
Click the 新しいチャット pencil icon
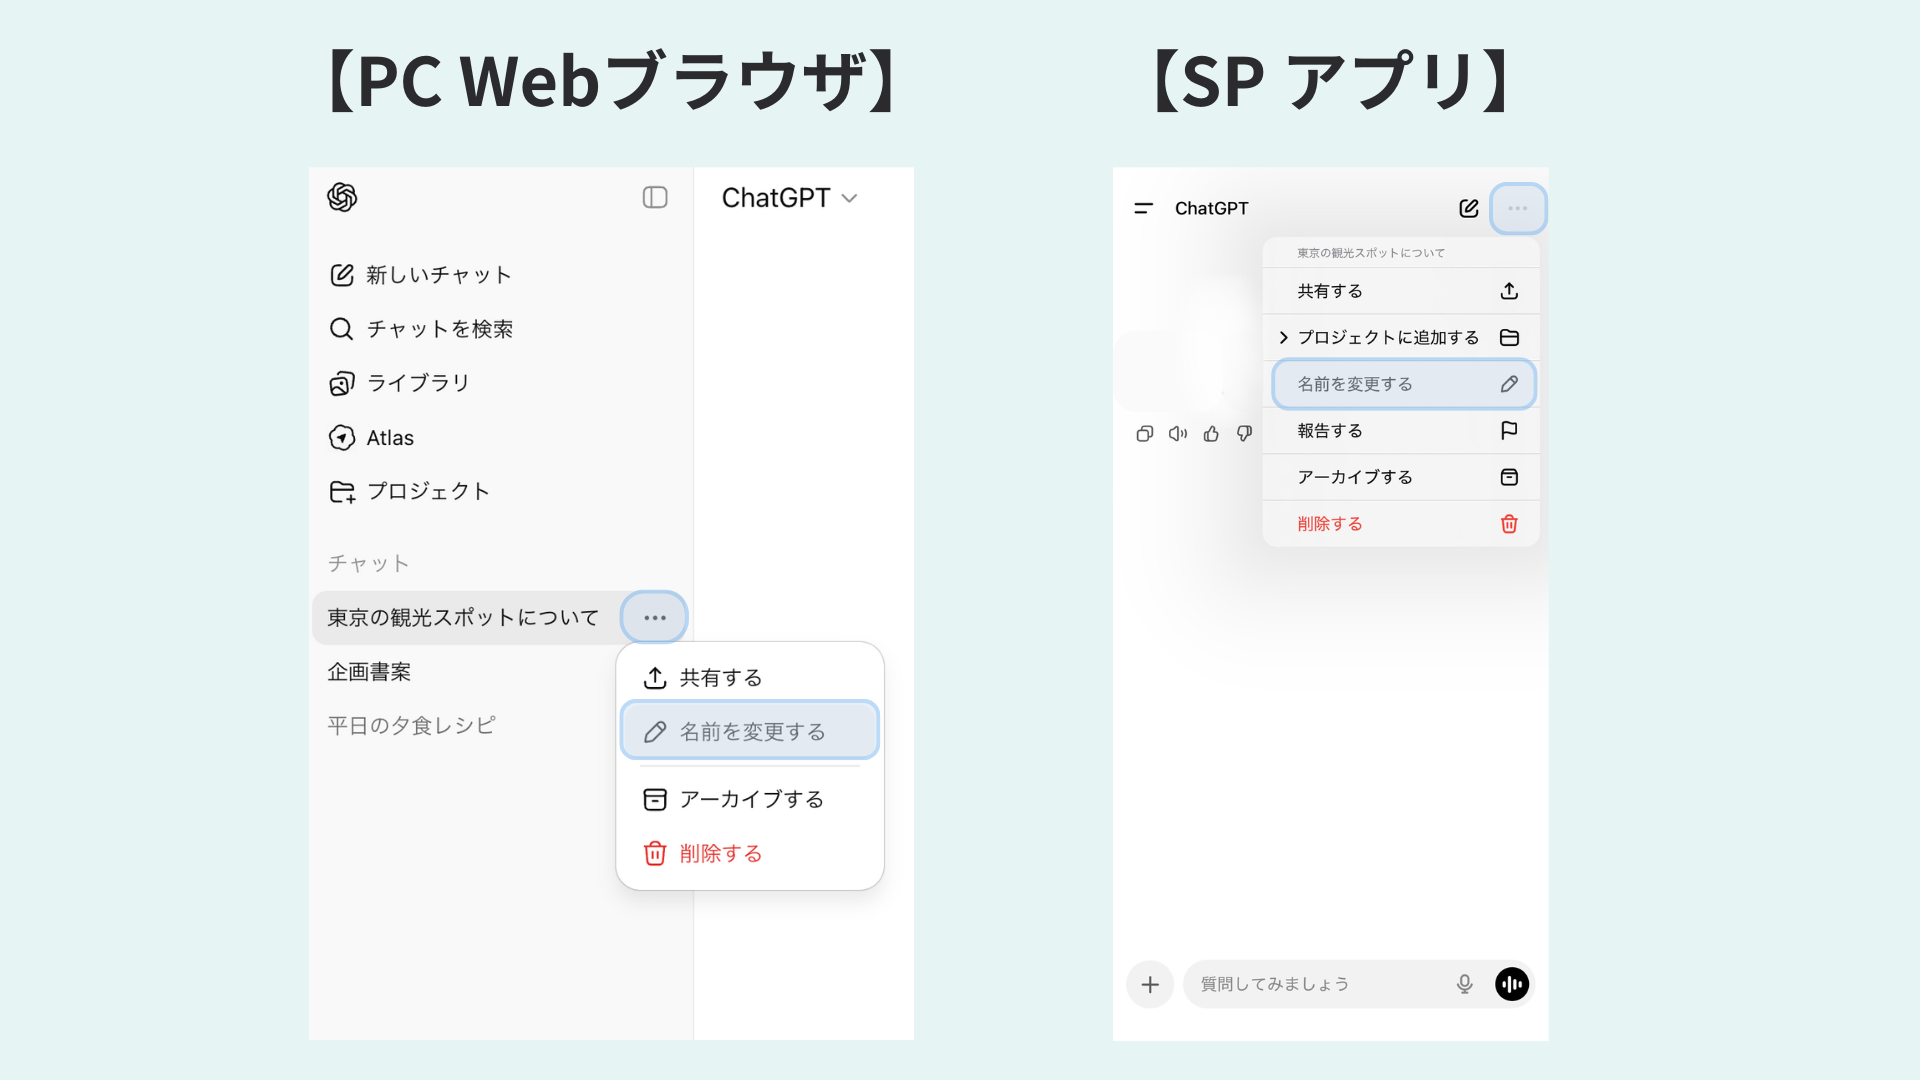point(341,274)
